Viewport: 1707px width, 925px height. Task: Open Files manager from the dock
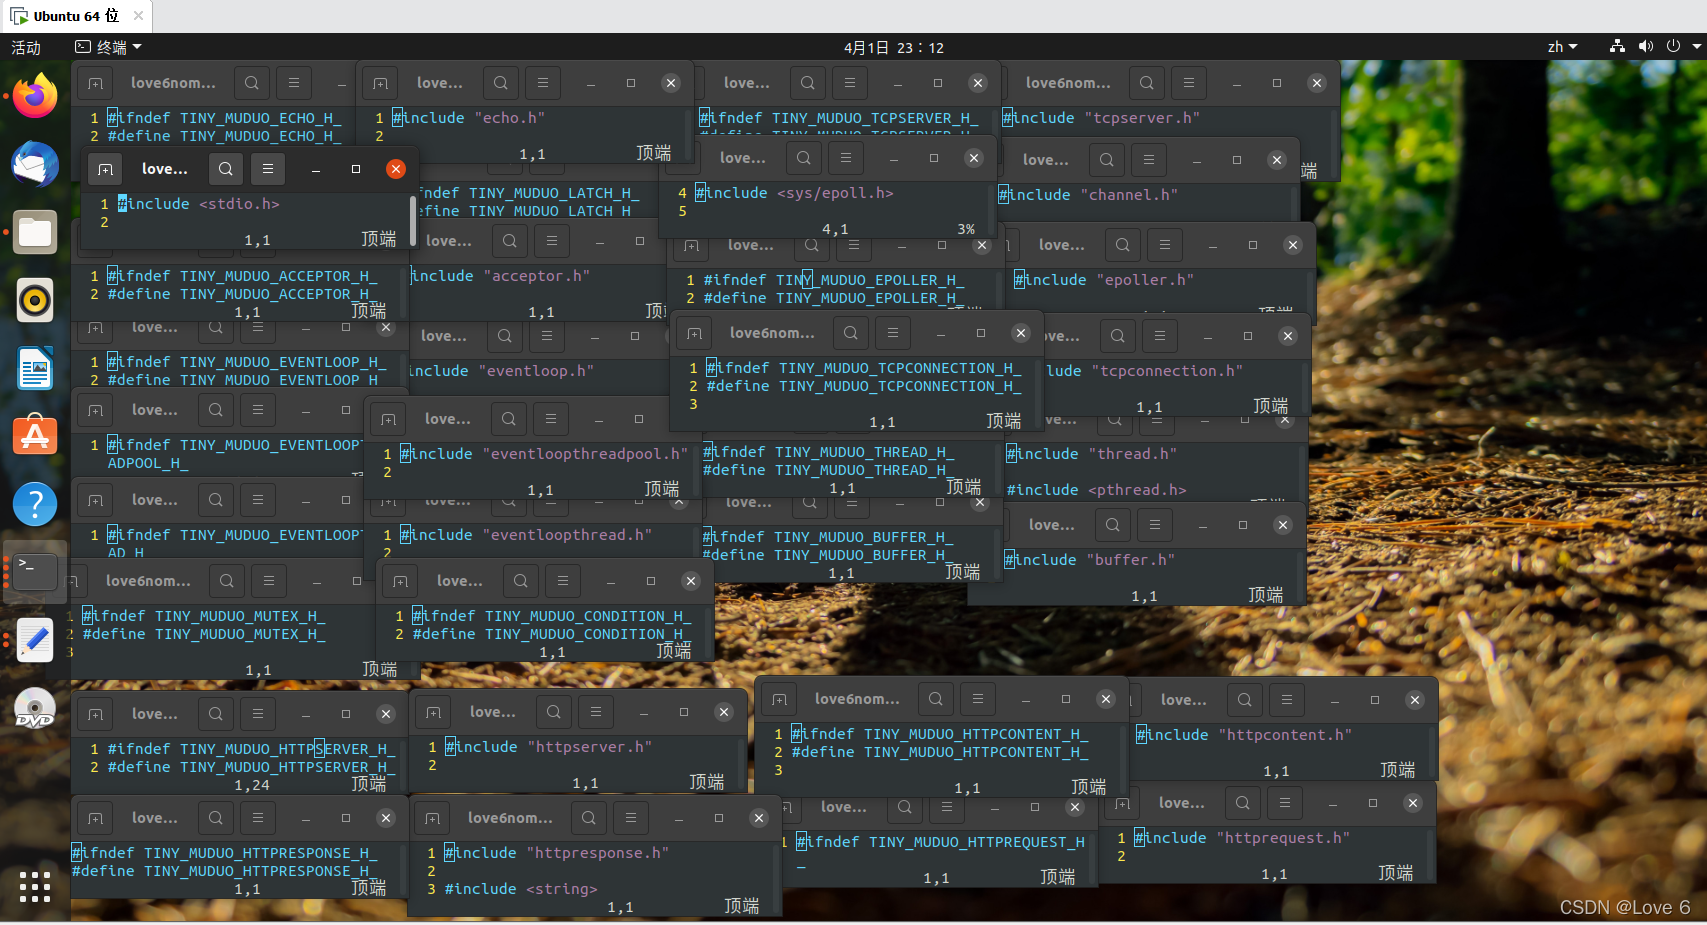[35, 232]
